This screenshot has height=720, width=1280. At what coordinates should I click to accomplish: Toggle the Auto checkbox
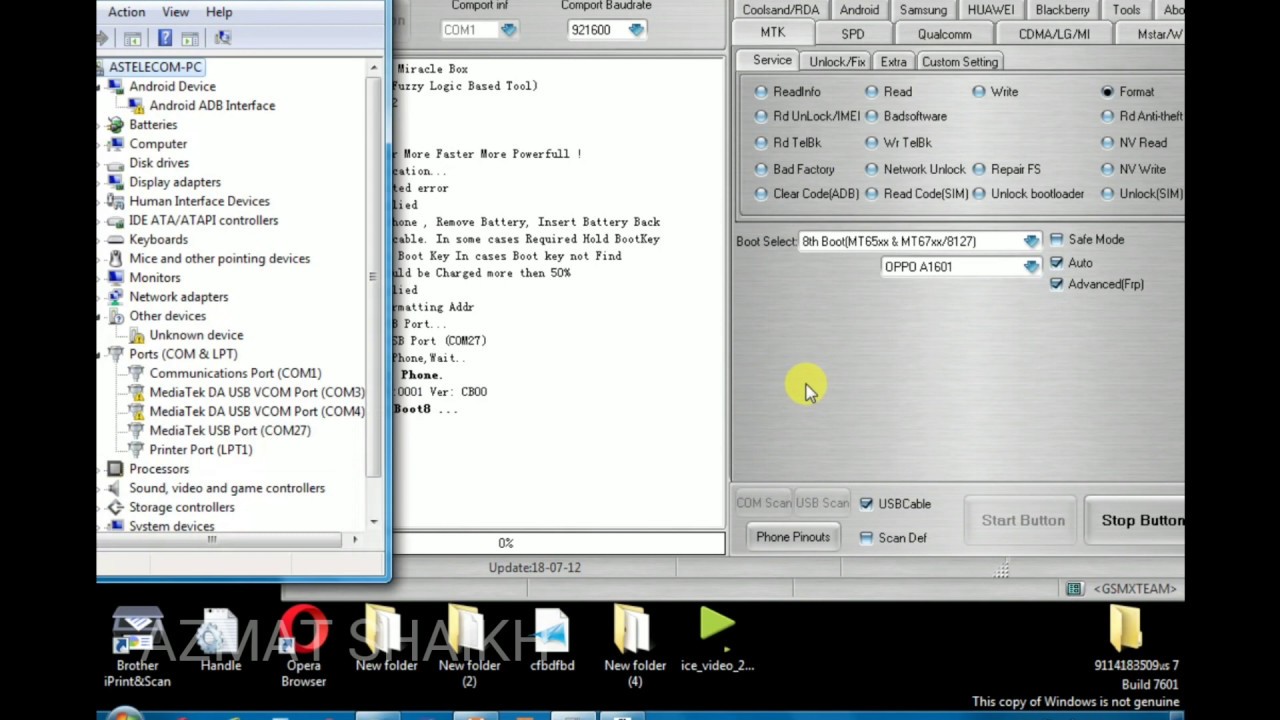click(x=1056, y=263)
